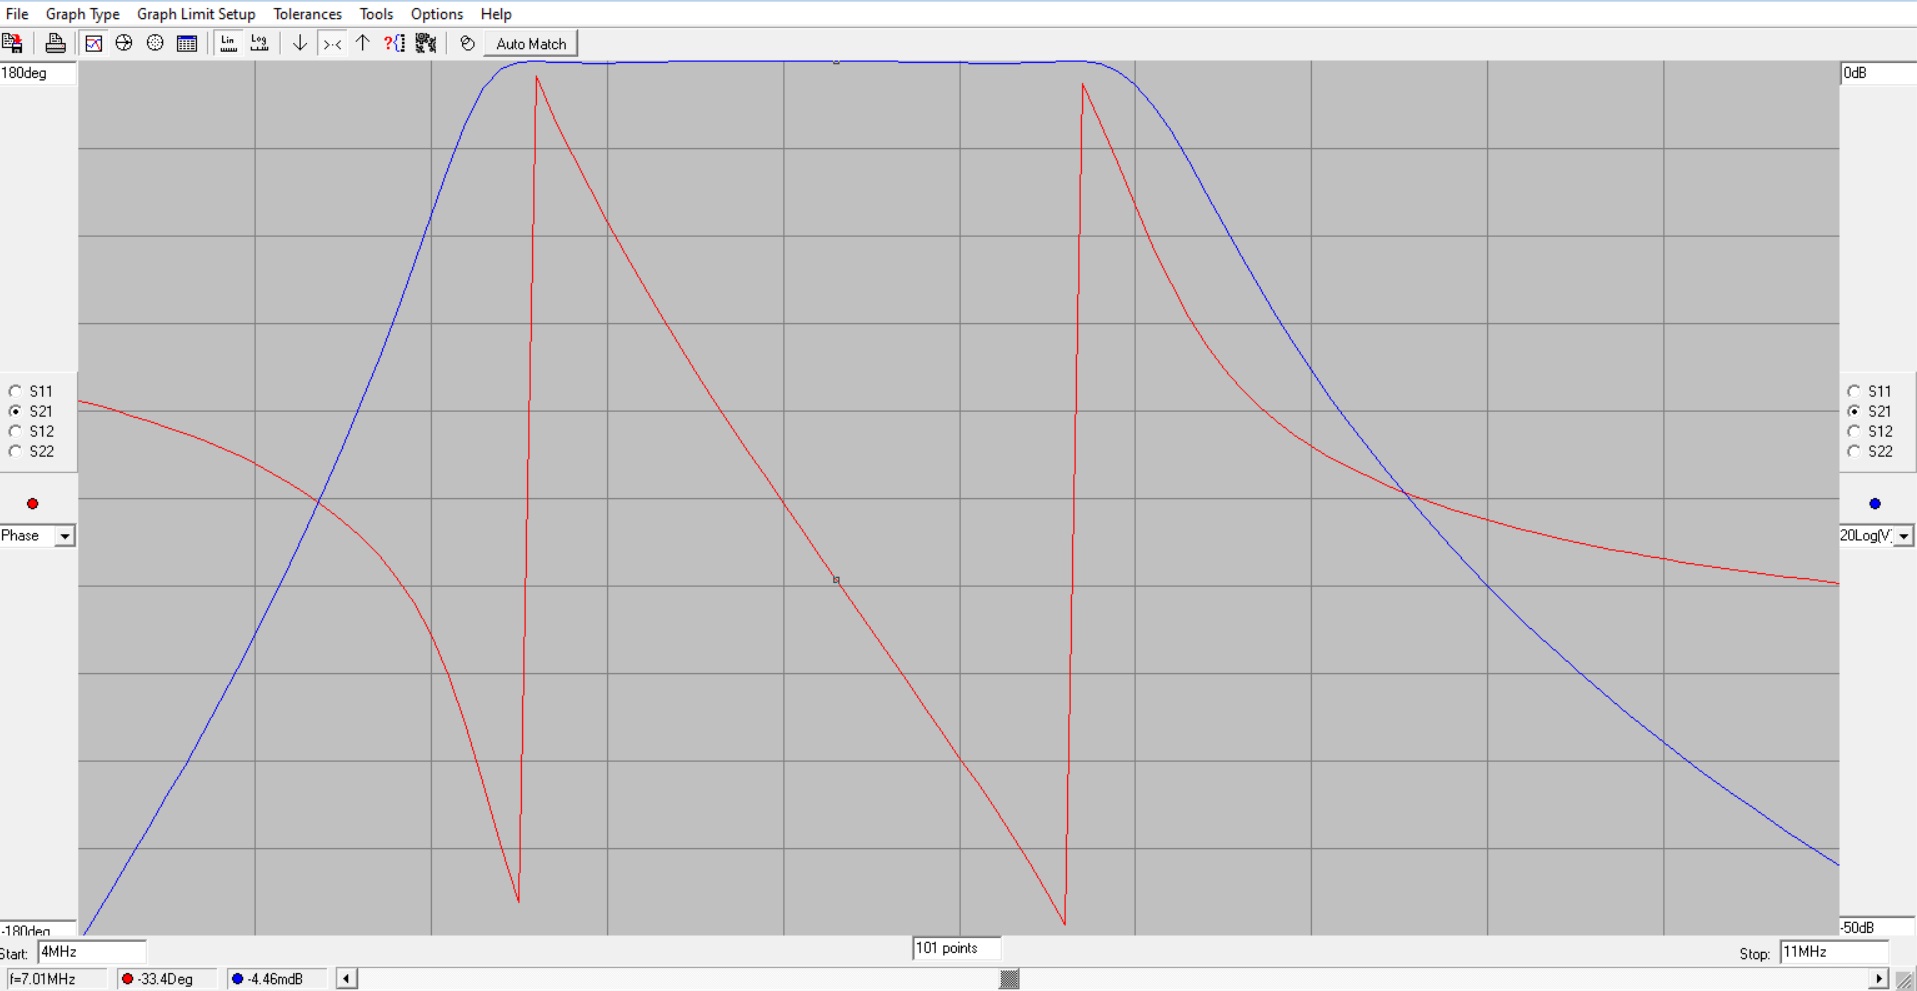Open the Graph Limit Setup menu

(196, 14)
